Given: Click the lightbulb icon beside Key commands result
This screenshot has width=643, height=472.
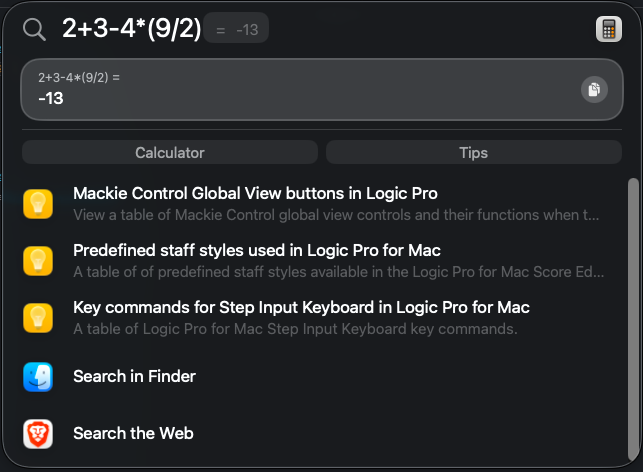Looking at the screenshot, I should tap(38, 318).
